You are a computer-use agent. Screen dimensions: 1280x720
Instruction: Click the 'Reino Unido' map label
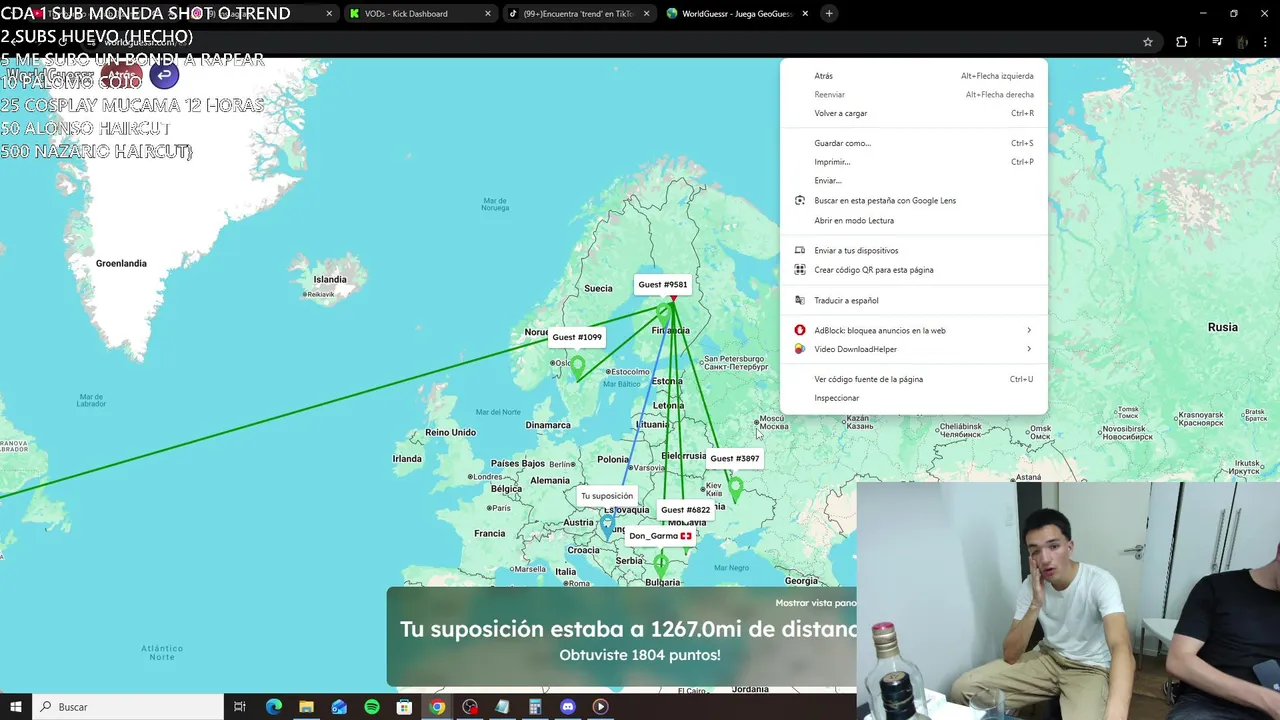451,433
